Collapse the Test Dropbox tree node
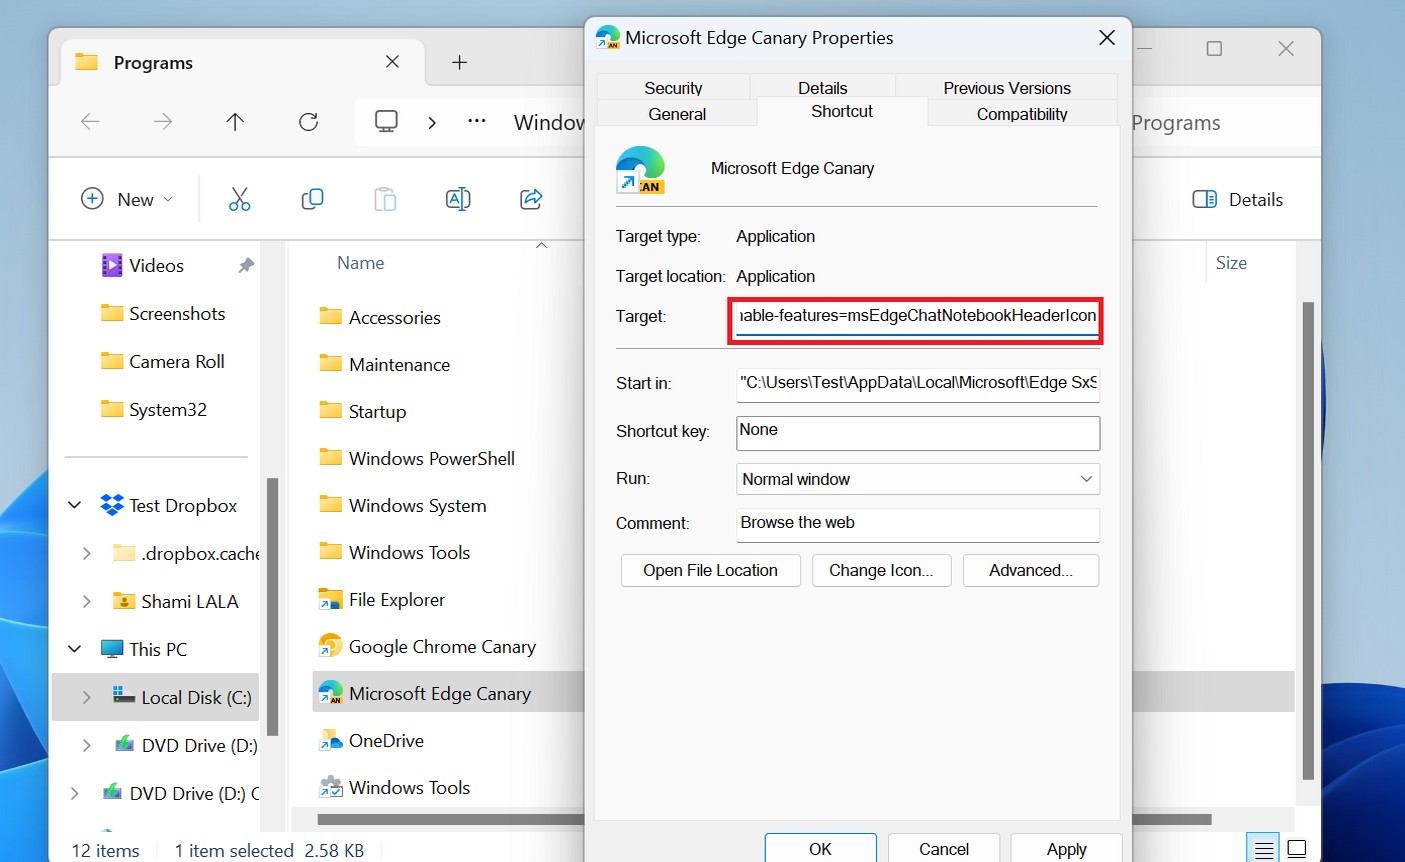 [74, 505]
